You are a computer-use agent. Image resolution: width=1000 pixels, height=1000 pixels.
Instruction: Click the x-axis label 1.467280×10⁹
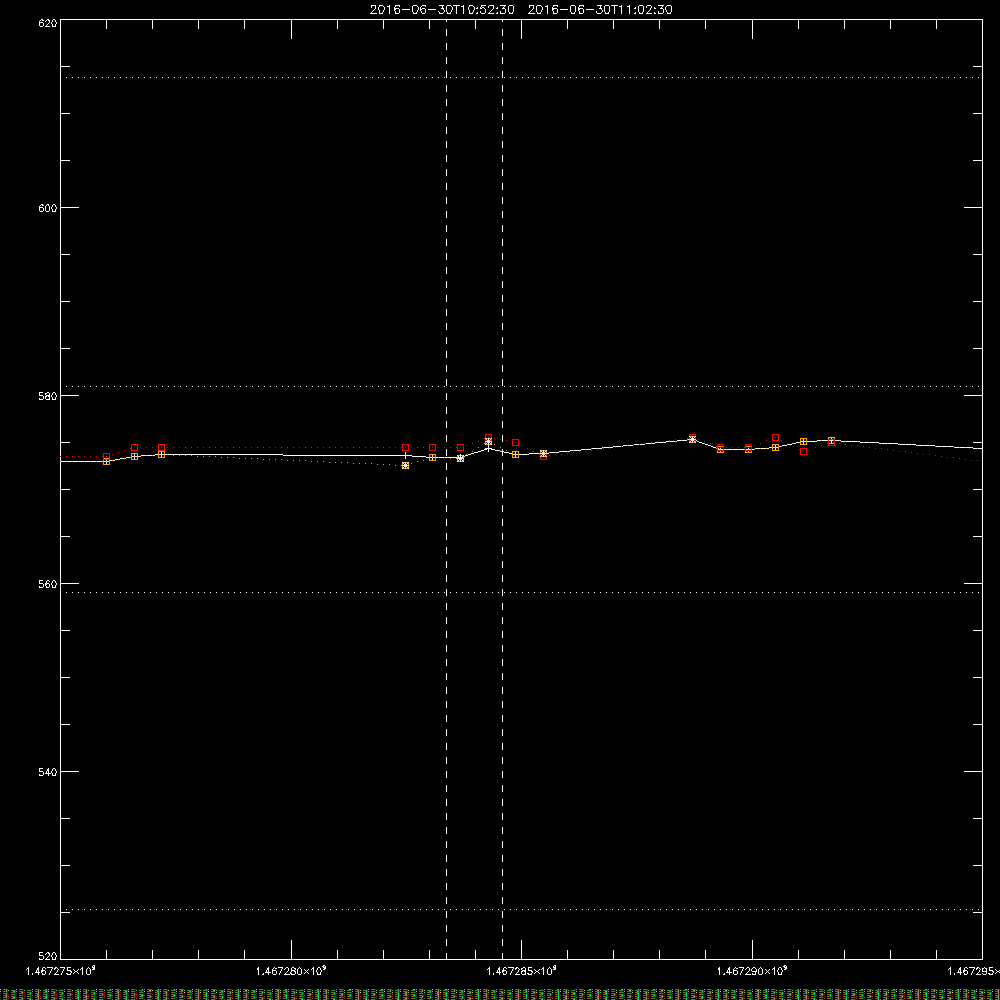291,971
